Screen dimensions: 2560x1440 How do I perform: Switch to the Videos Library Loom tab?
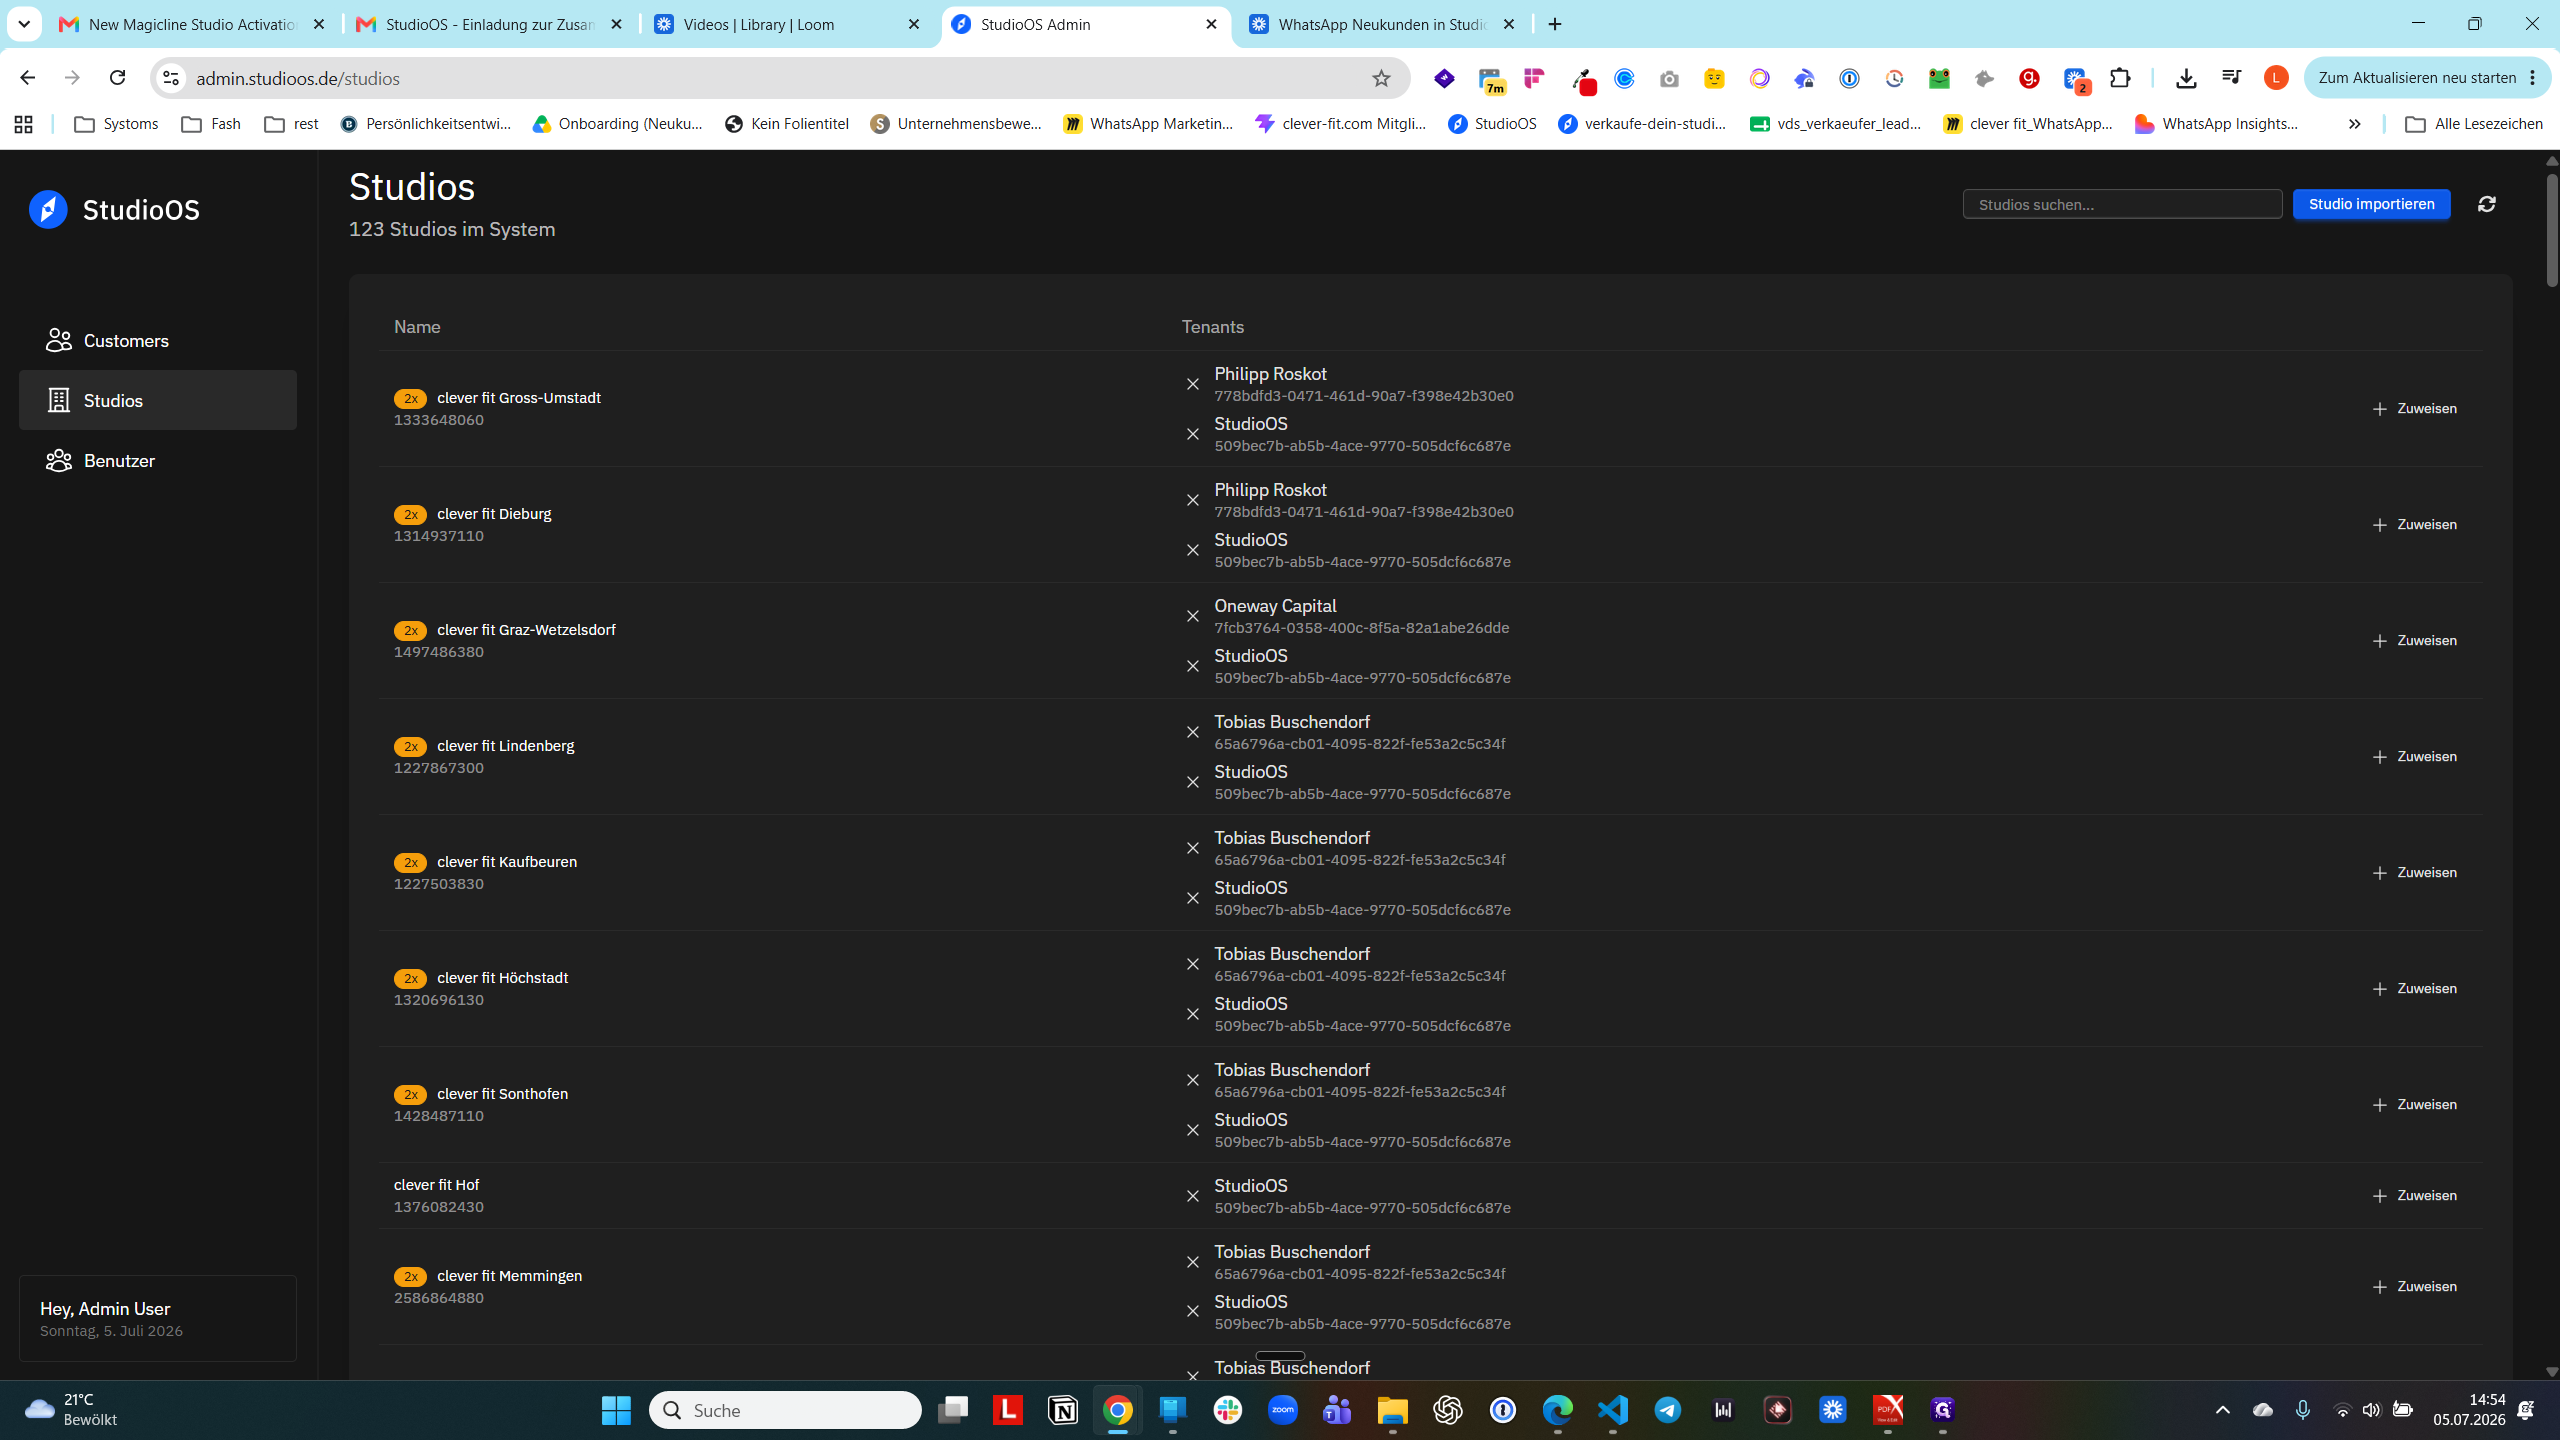pos(787,24)
